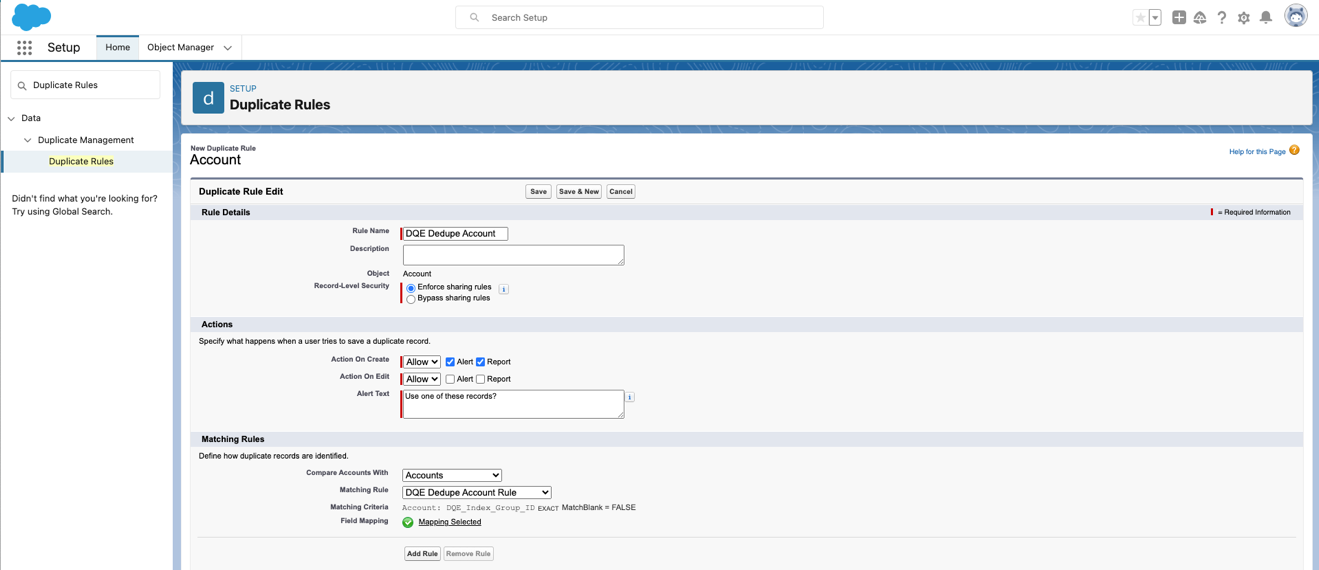Open Compare Accounts With dropdown
The image size is (1319, 570).
tap(452, 475)
